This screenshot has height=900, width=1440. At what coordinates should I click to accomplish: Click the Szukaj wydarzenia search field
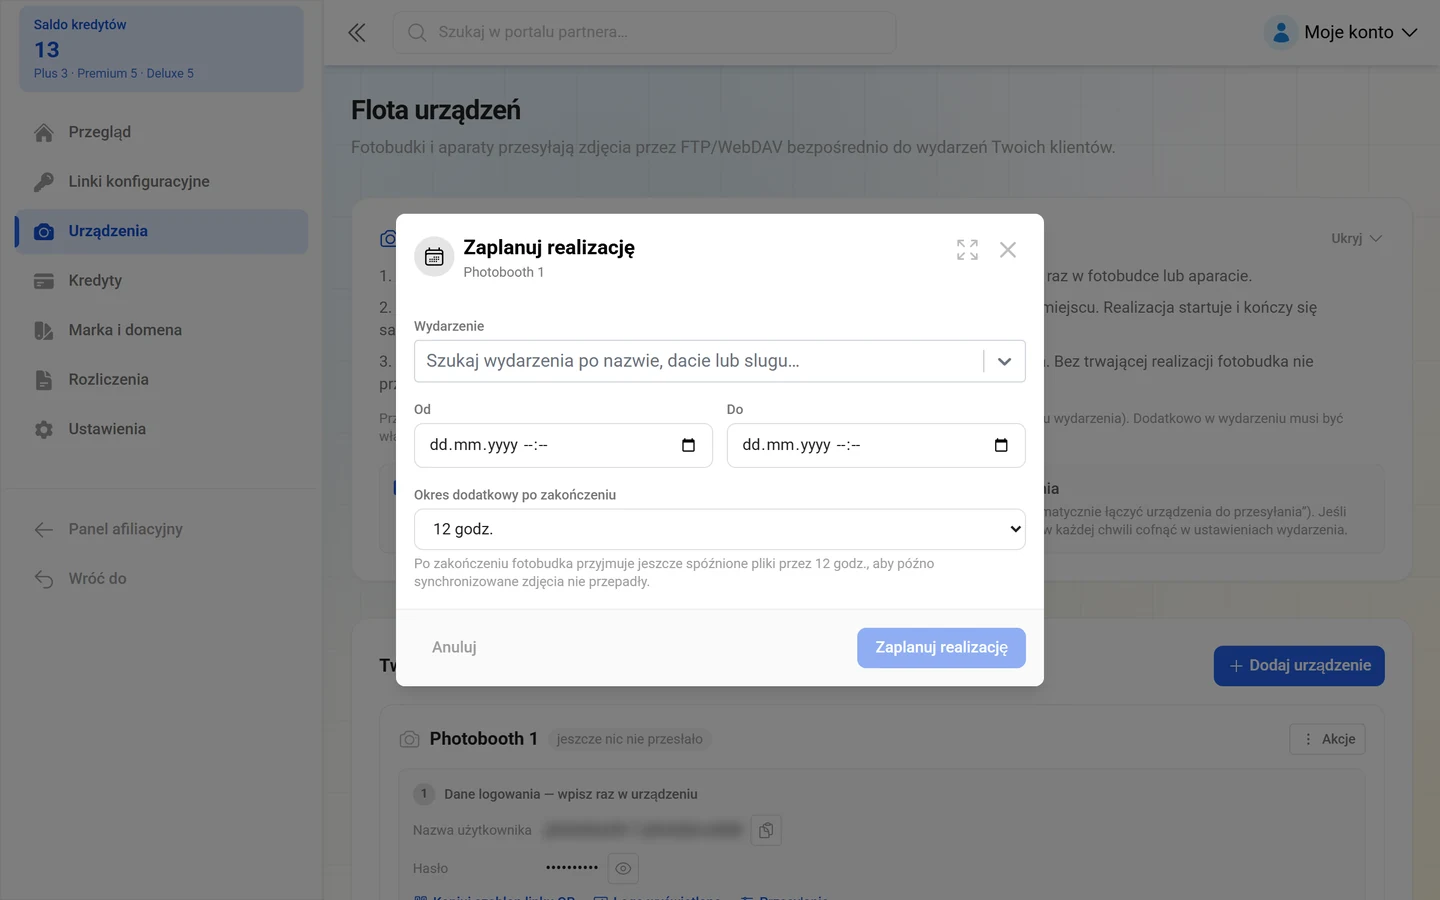tap(698, 361)
